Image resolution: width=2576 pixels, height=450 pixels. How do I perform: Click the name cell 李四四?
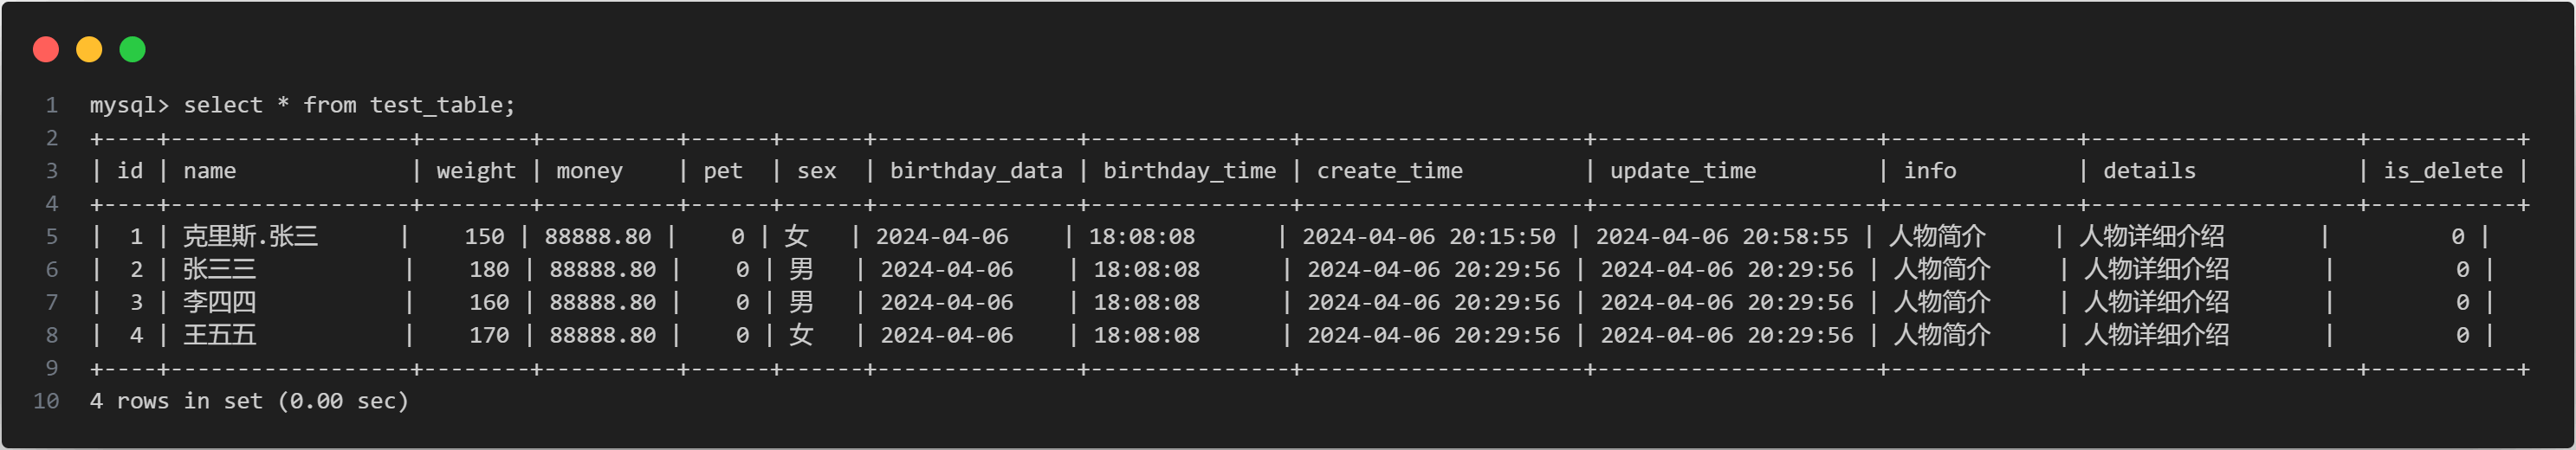(220, 302)
